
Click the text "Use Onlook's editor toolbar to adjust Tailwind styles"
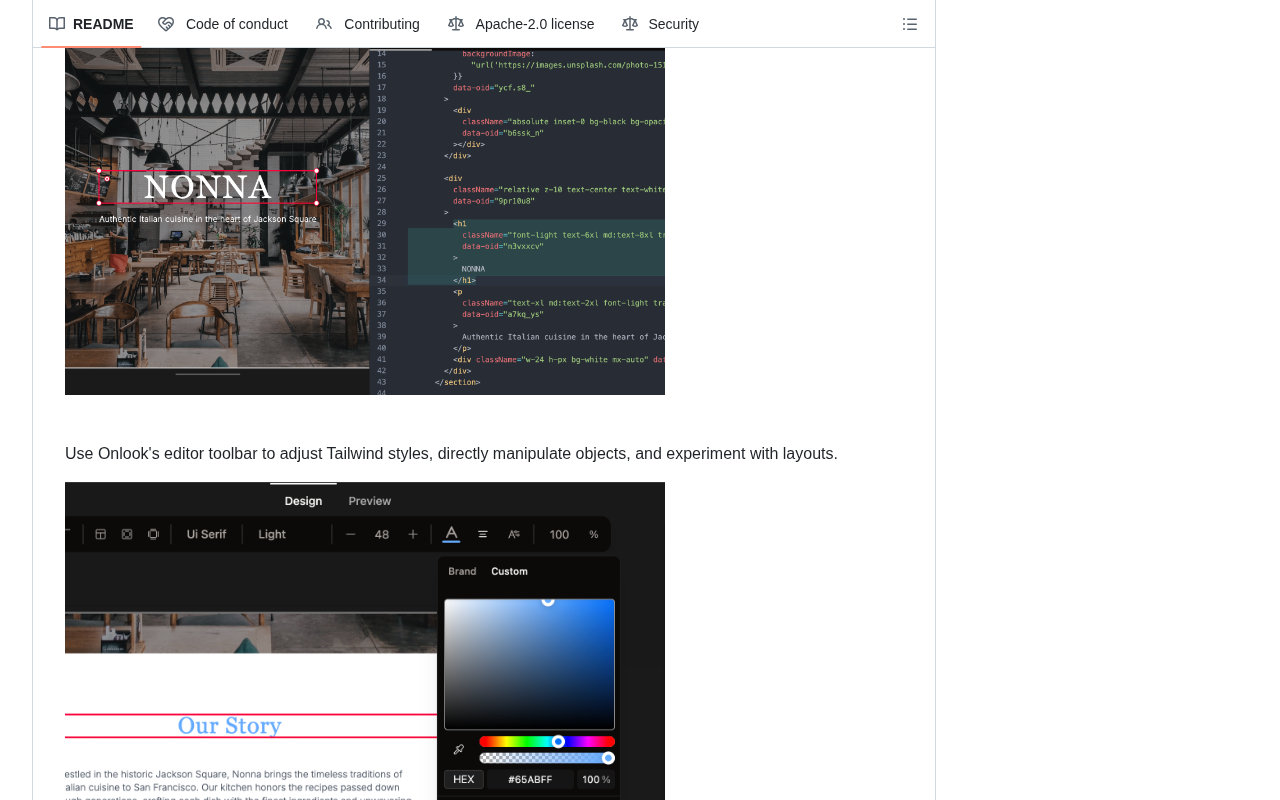tap(247, 454)
